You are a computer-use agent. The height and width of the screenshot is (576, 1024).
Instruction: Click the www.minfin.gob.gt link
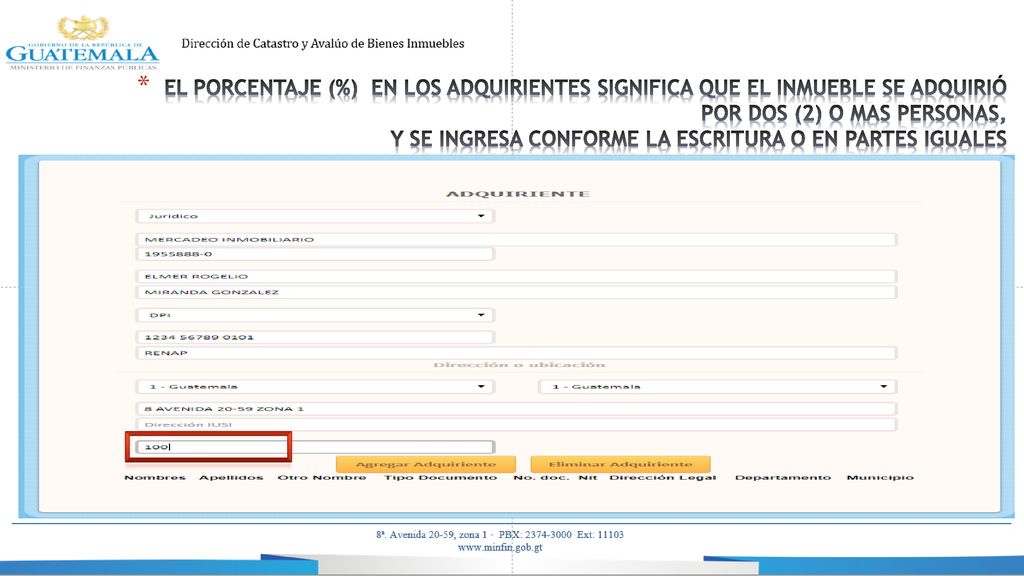pos(500,547)
